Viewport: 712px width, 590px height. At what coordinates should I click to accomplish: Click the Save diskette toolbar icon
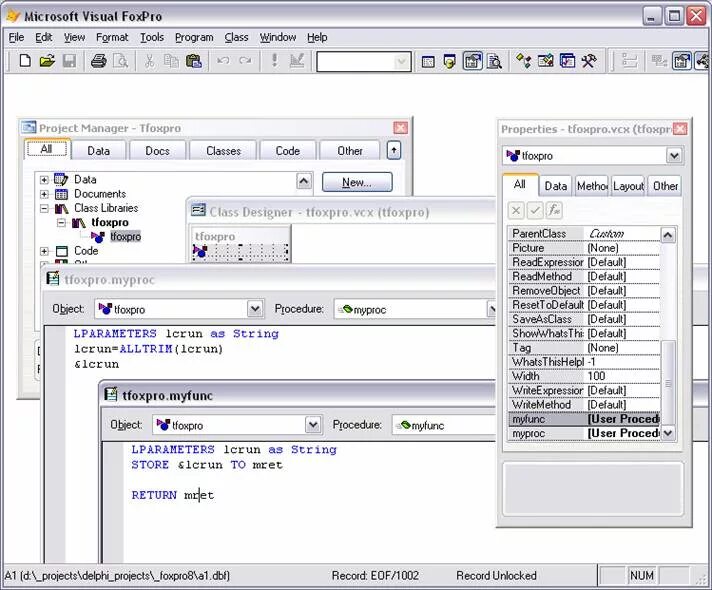(x=69, y=60)
